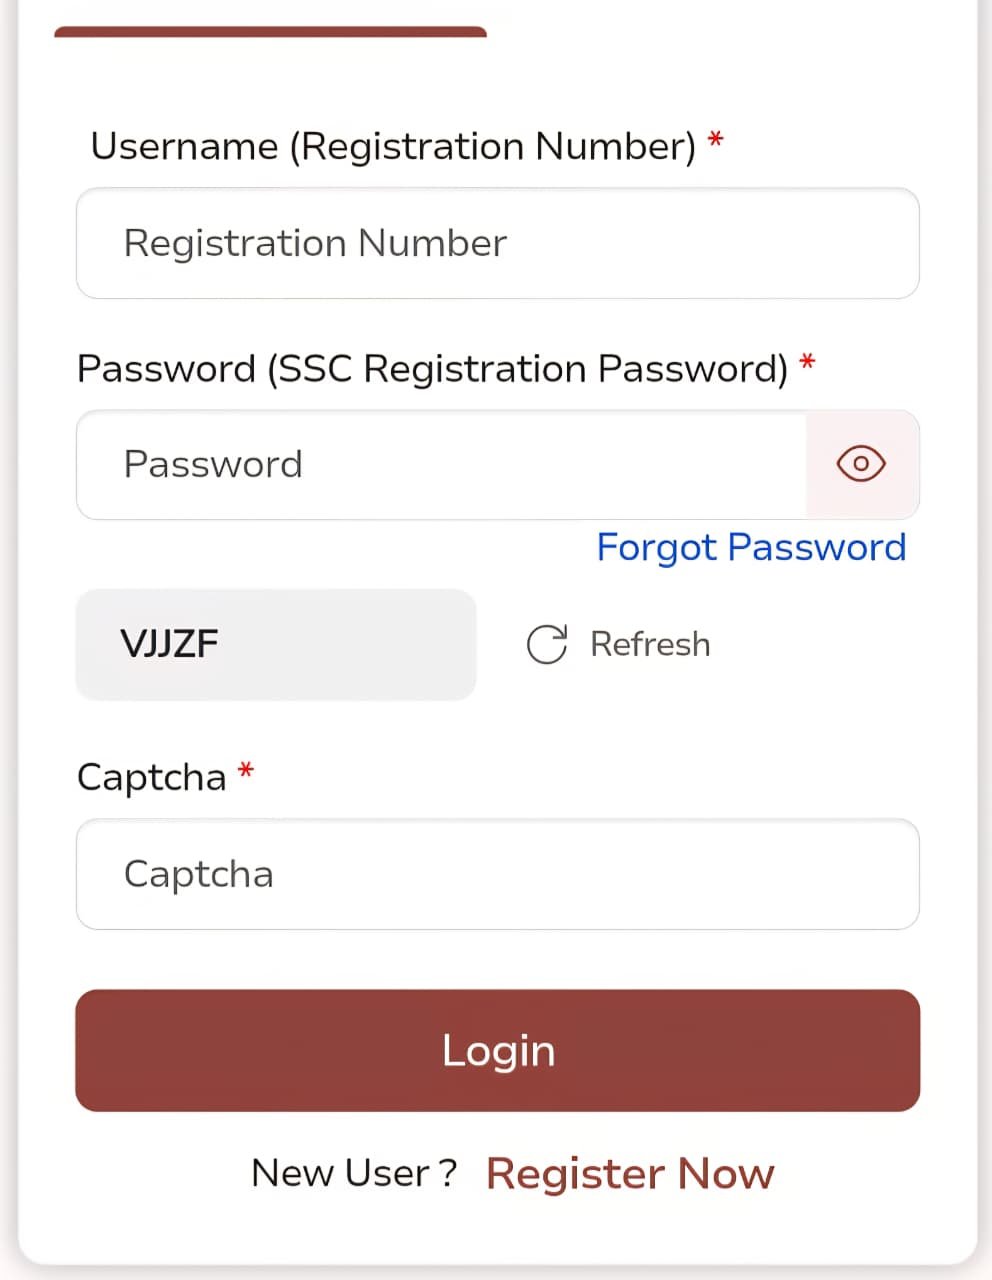Screen dimensions: 992x1280
Task: Click the Captcha field label
Action: point(152,777)
